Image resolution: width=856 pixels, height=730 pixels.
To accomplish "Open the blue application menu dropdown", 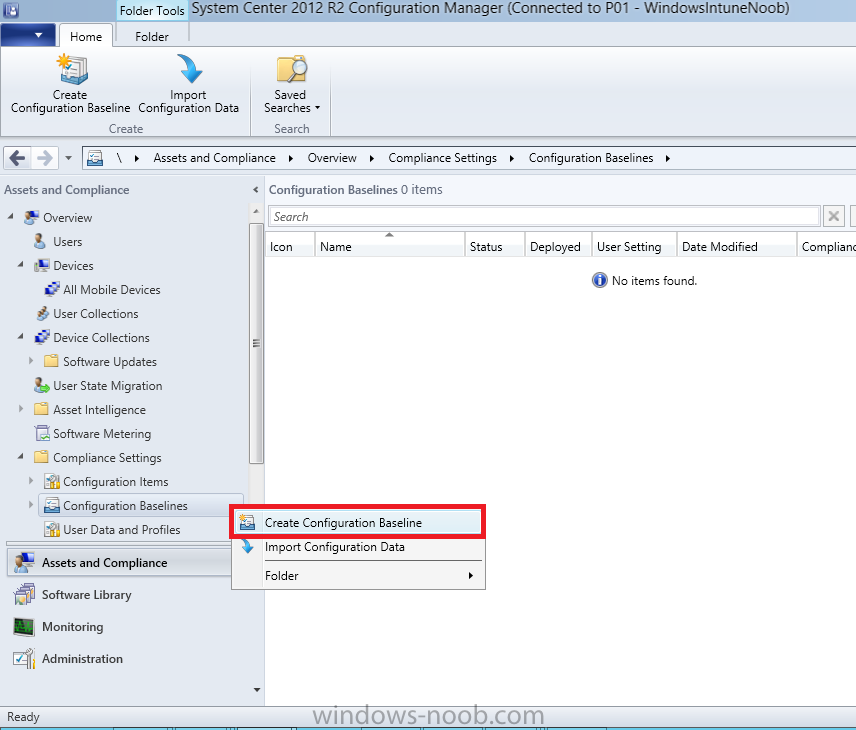I will 28,35.
